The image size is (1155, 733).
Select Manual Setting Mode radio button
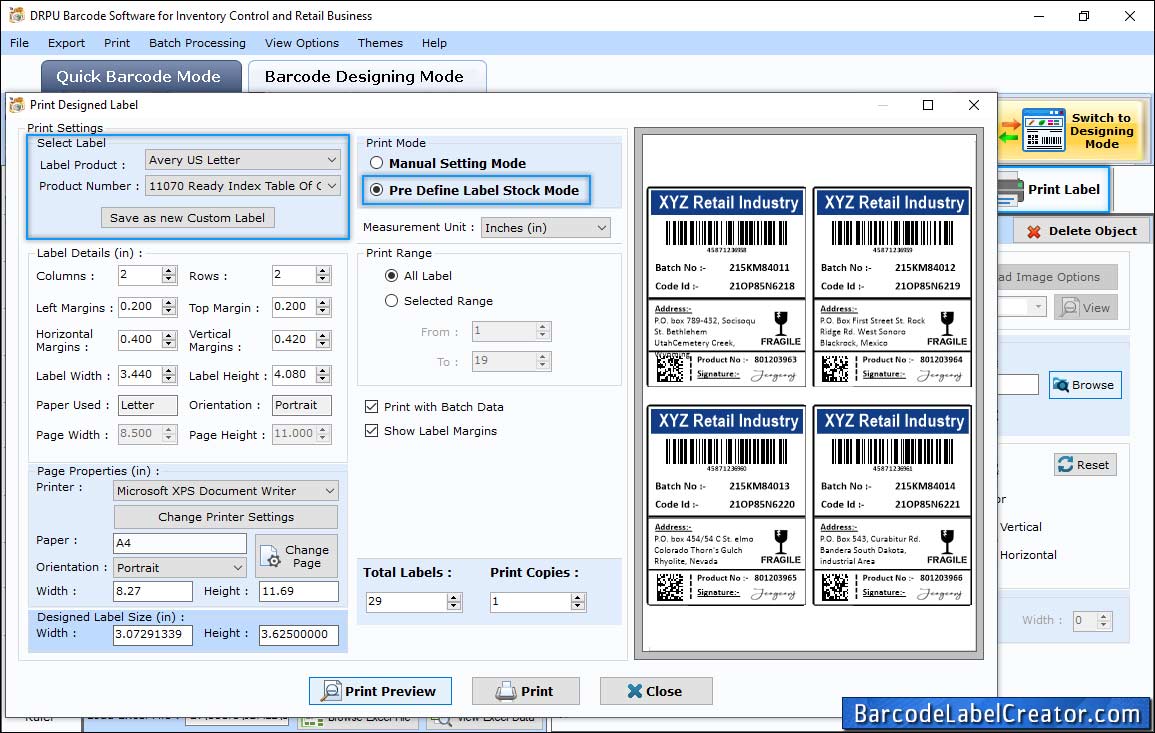coord(376,163)
